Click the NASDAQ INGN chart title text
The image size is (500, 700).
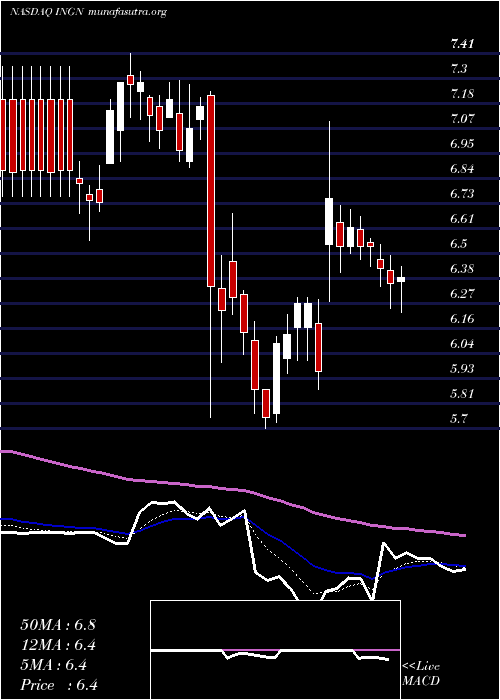pos(88,12)
